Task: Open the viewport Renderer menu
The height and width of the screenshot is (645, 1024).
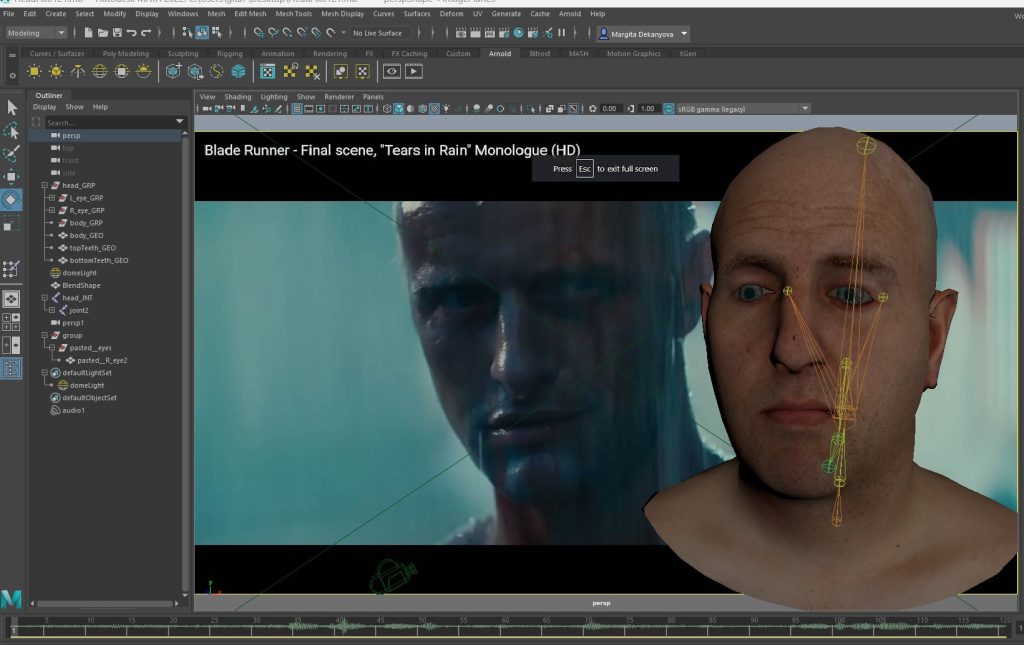Action: click(339, 97)
